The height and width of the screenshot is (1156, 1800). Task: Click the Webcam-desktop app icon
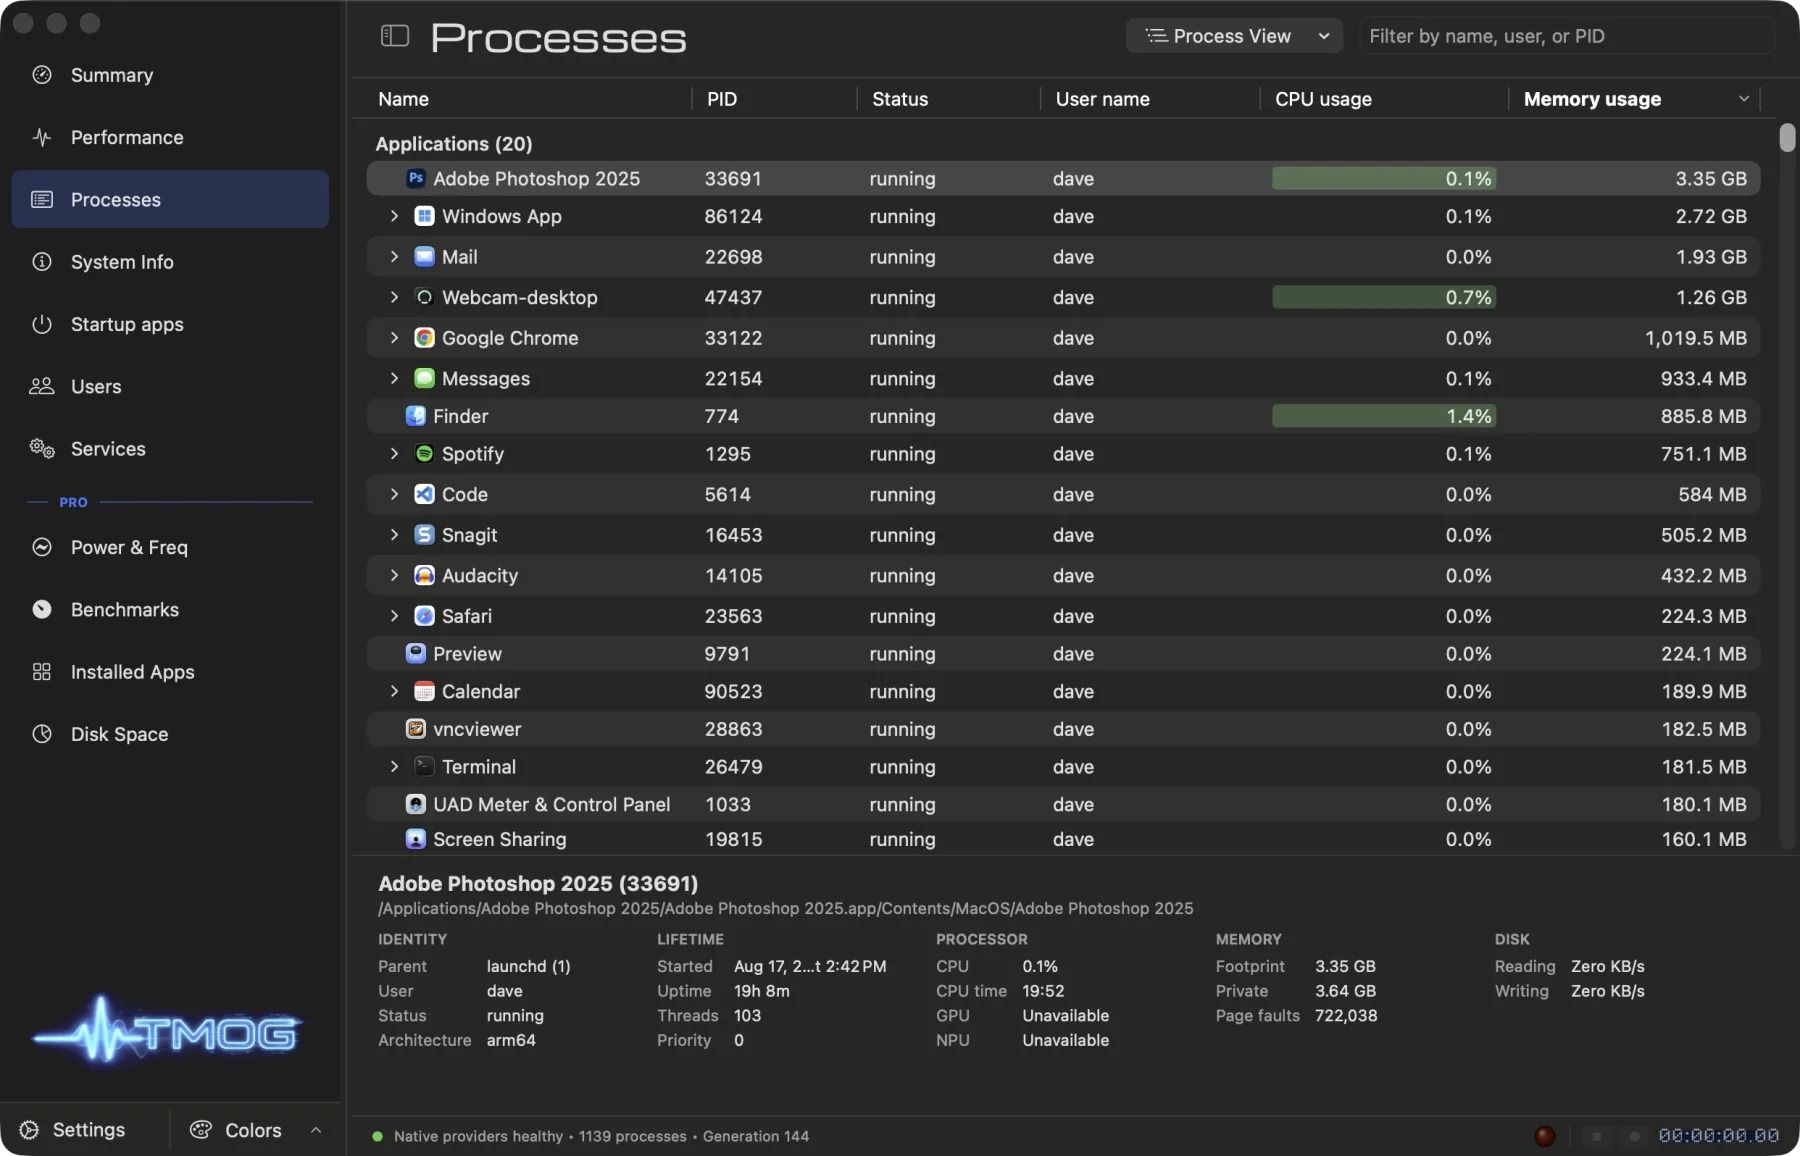coord(424,297)
